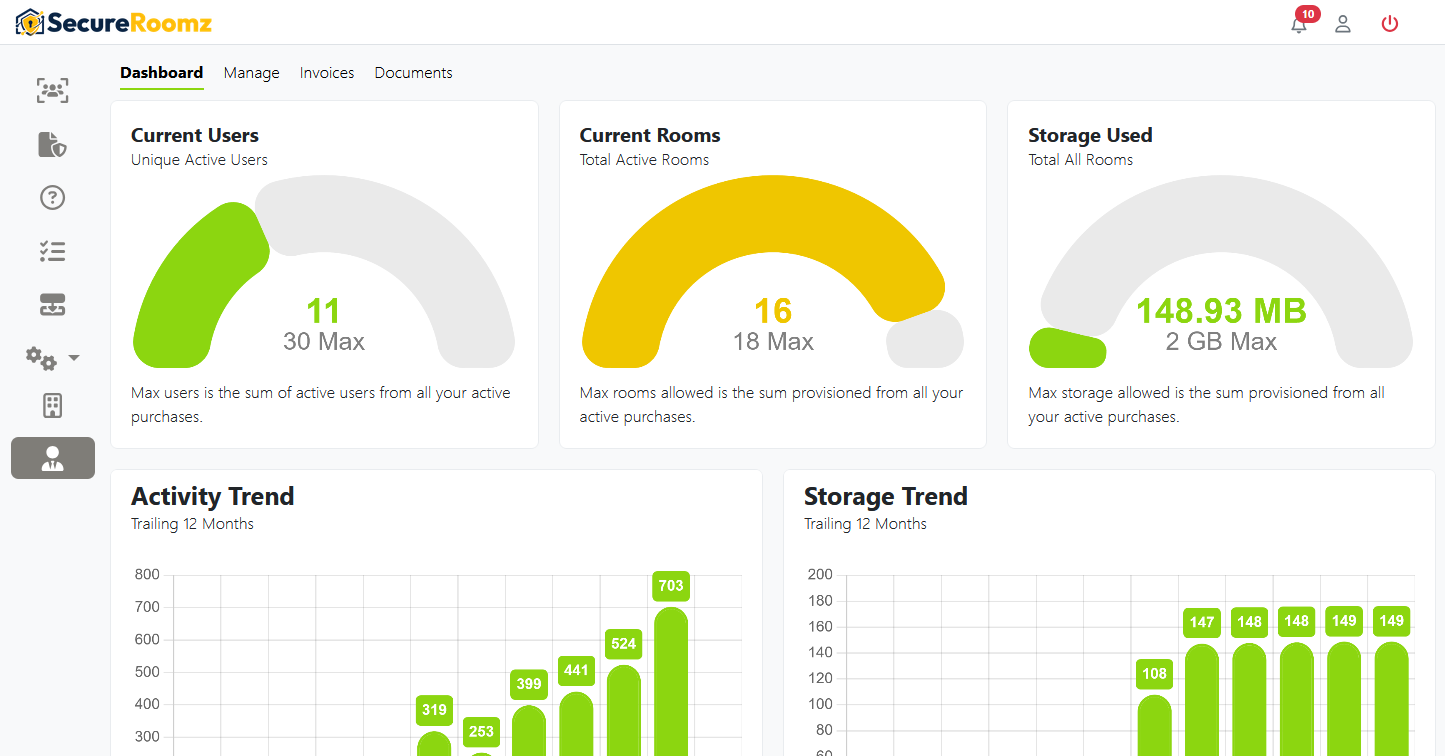Click the "Activity Trend" chart heading
The image size is (1445, 756).
(213, 497)
